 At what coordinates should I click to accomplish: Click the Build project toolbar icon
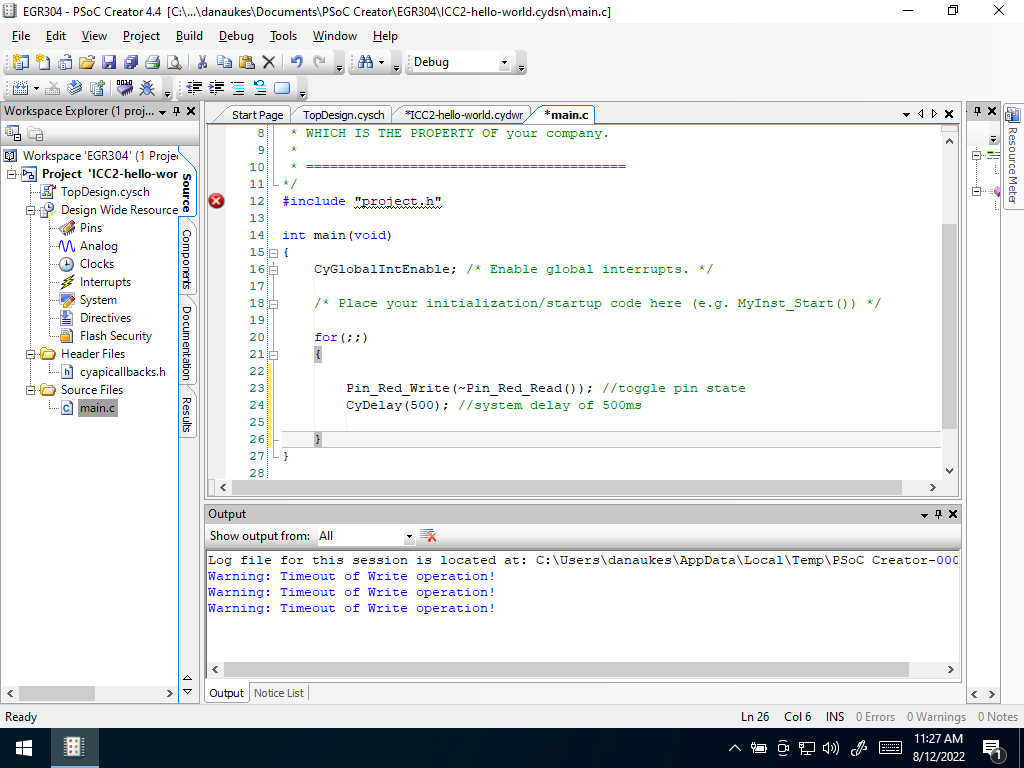[21, 88]
